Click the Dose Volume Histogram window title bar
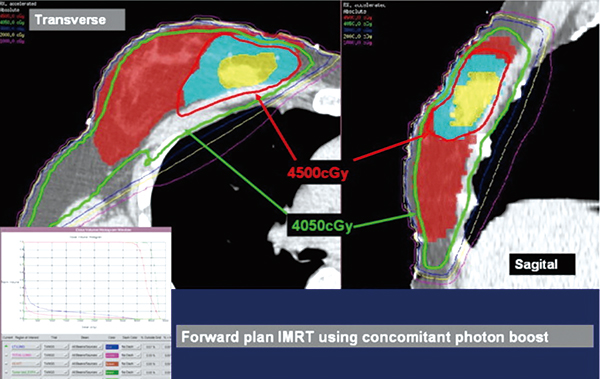The width and height of the screenshot is (600, 379). [86, 229]
